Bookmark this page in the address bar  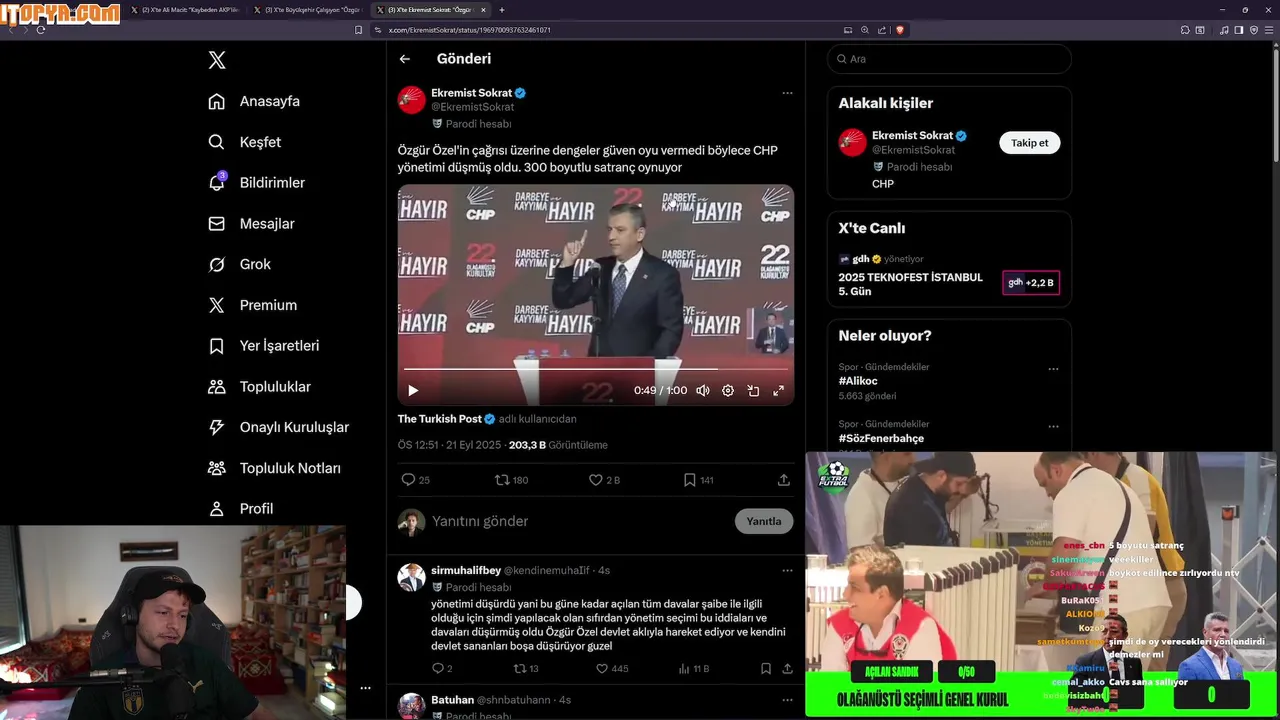[x=359, y=30]
